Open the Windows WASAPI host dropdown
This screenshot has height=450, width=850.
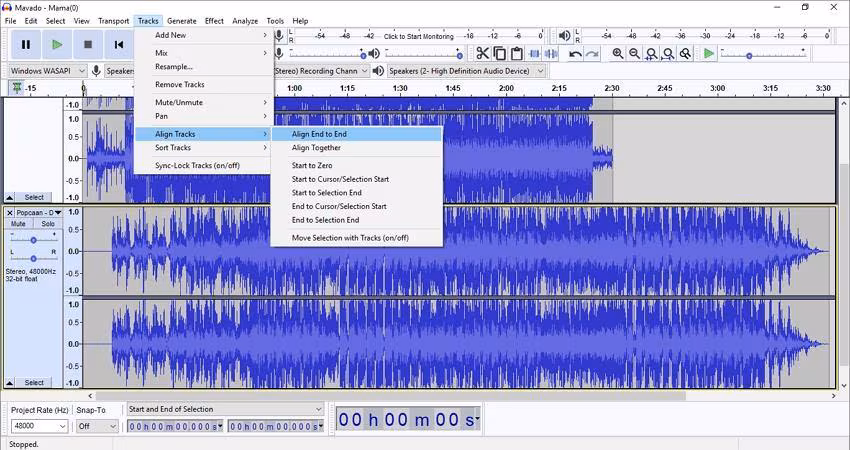48,71
